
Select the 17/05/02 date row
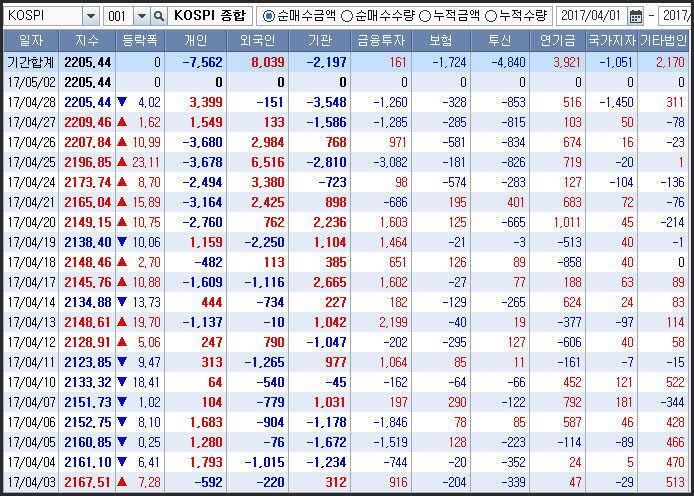point(346,82)
